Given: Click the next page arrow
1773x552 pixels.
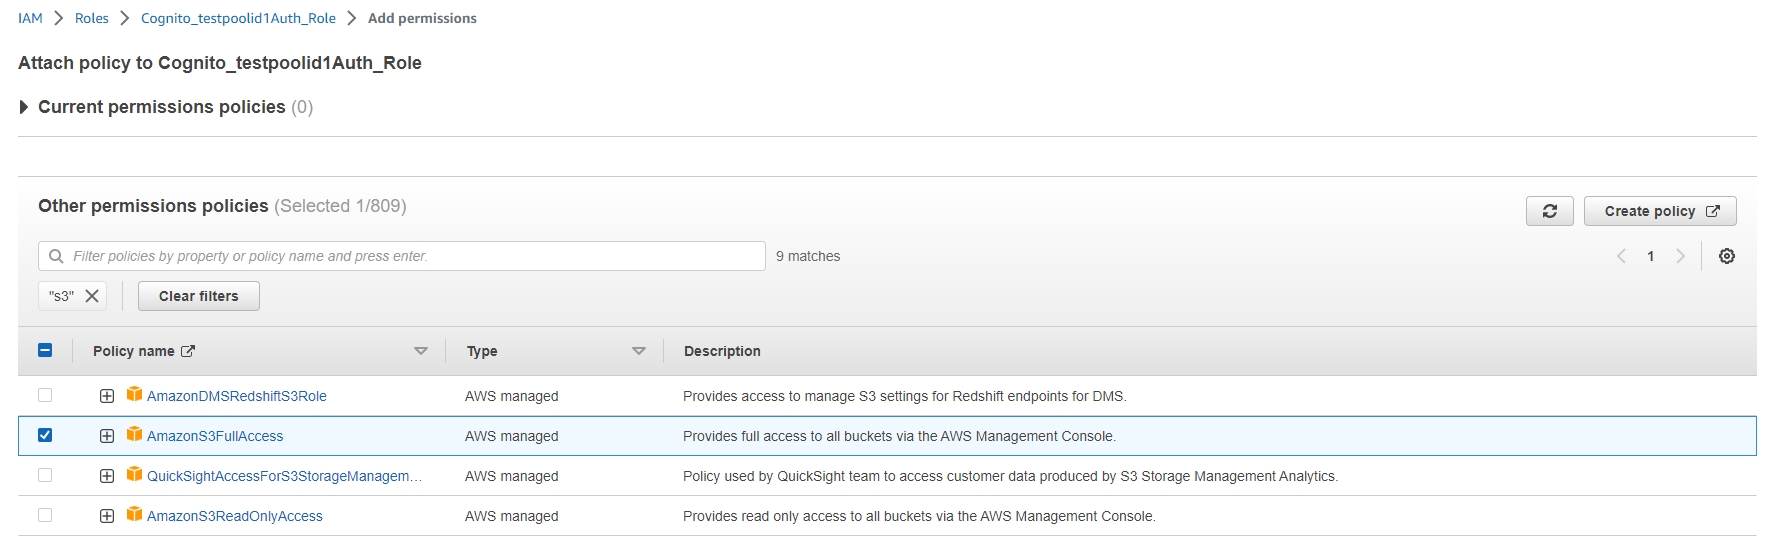Looking at the screenshot, I should (1680, 256).
